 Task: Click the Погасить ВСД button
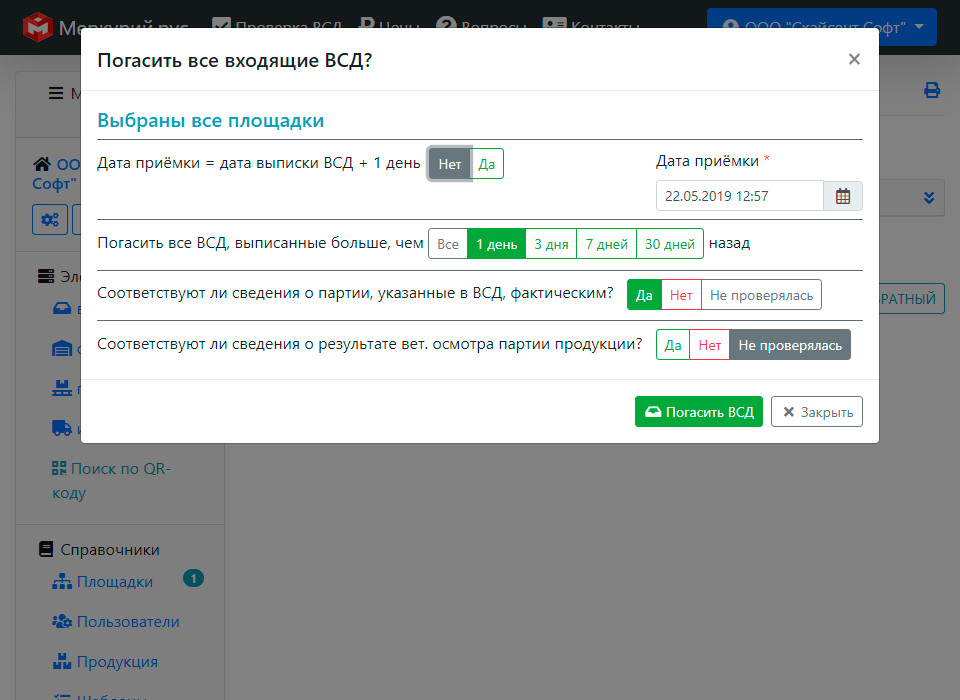tap(699, 412)
